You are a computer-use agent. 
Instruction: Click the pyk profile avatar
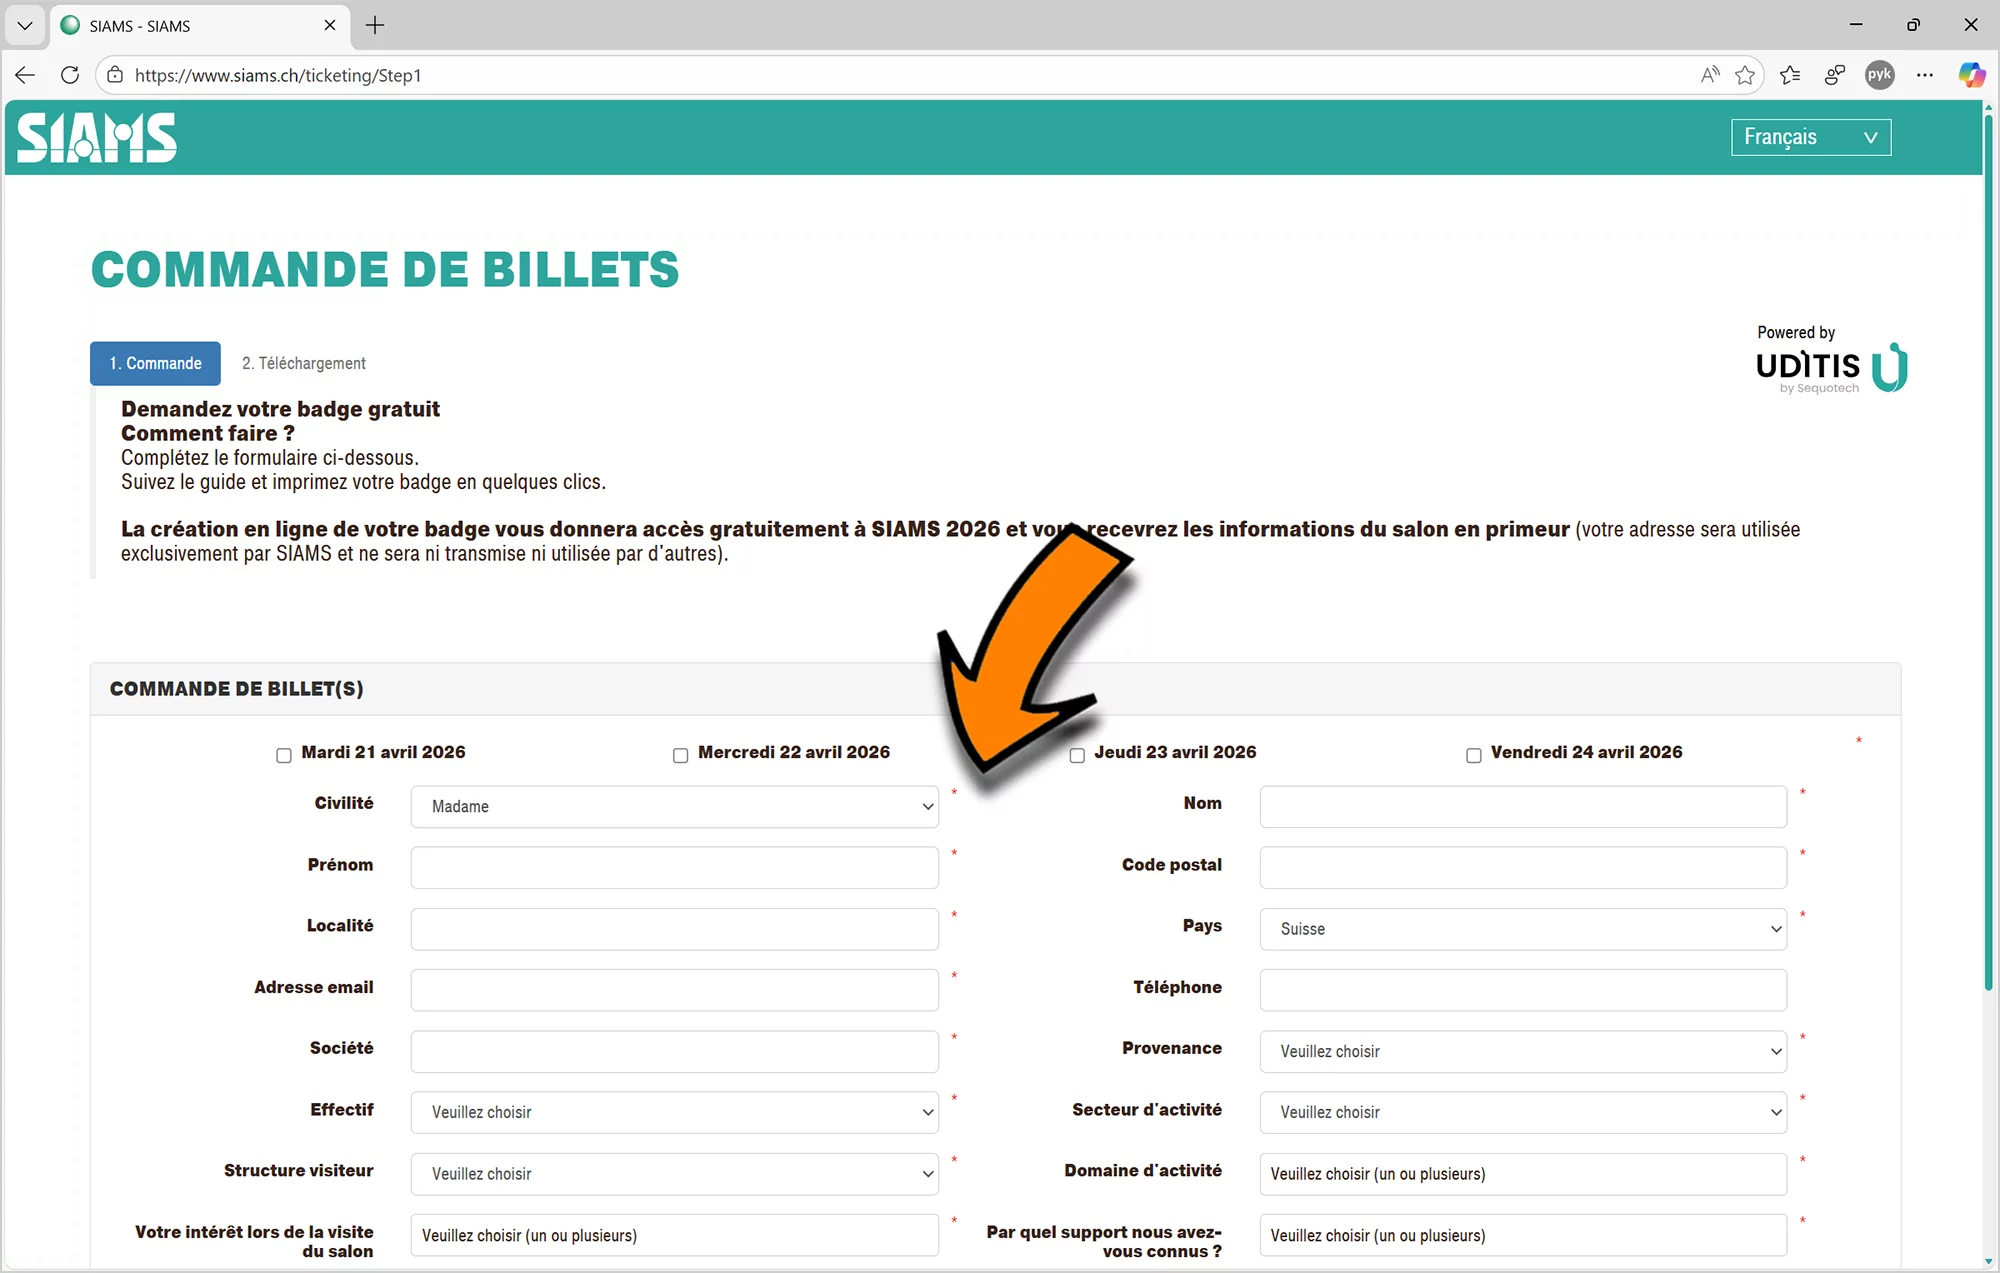pos(1879,75)
